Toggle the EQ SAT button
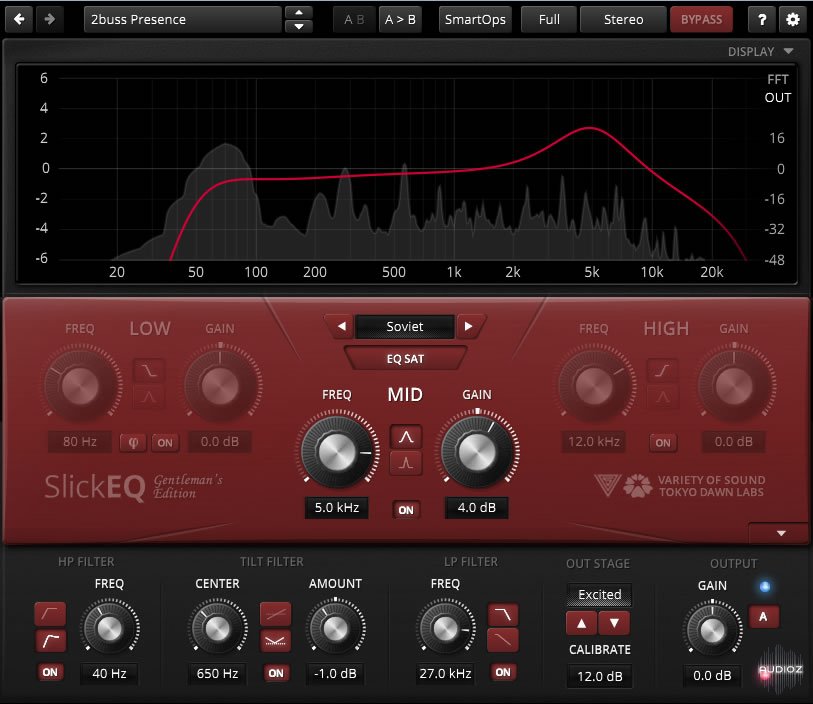 click(x=405, y=359)
